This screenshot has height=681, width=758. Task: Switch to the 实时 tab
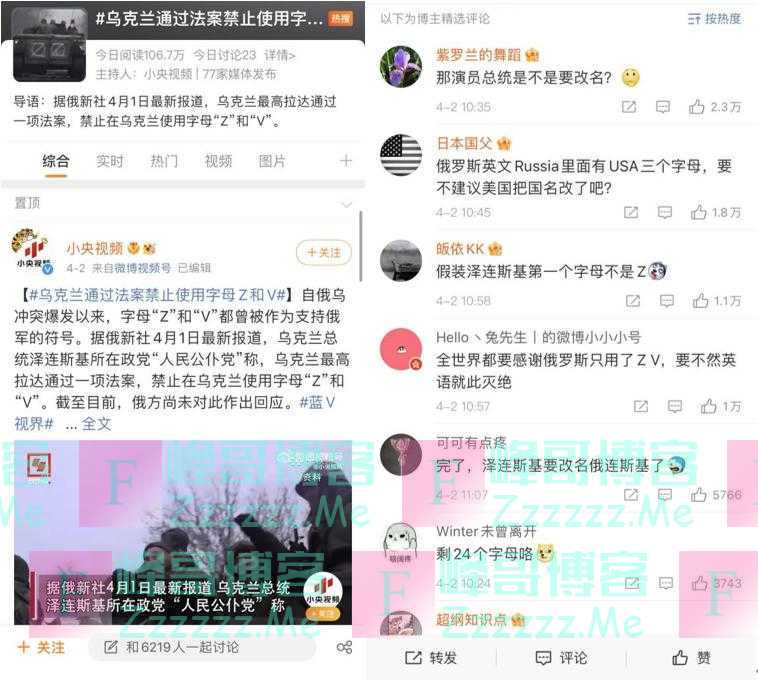[110, 161]
